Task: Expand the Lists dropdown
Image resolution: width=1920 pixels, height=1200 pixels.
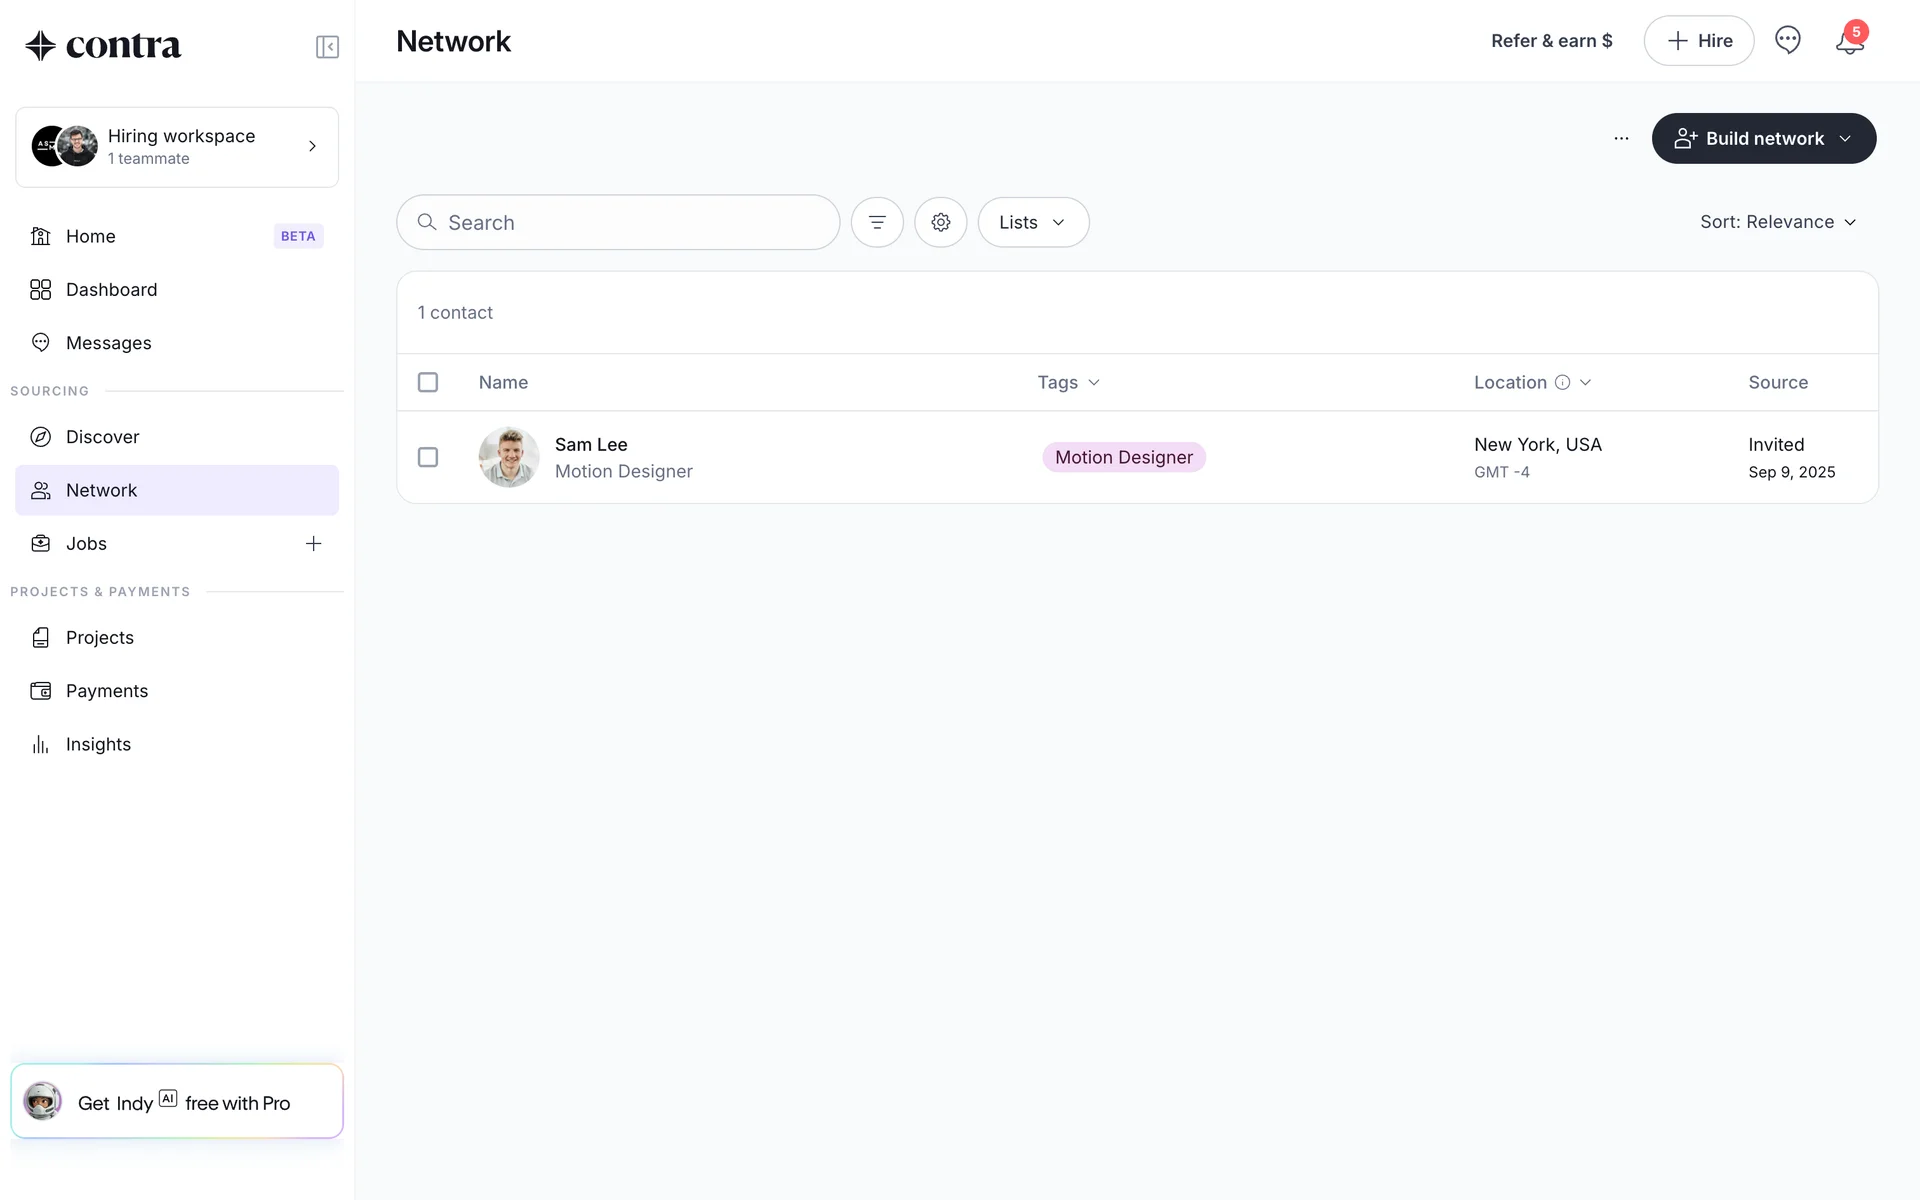Action: click(x=1033, y=222)
